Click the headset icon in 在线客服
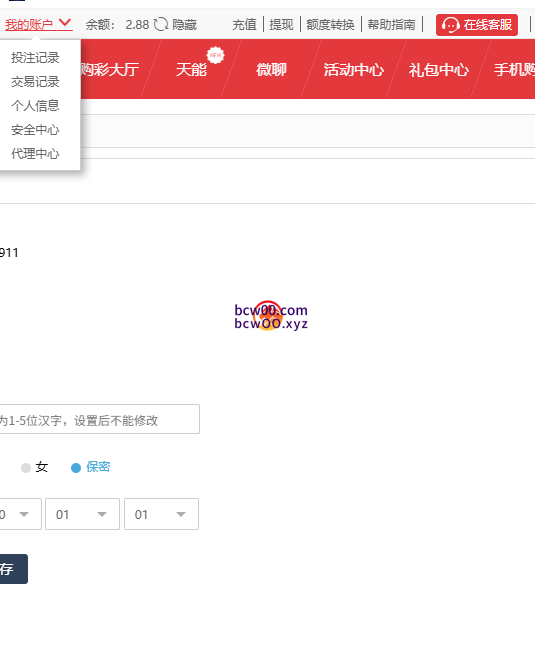Image resolution: width=535 pixels, height=651 pixels. [x=450, y=25]
